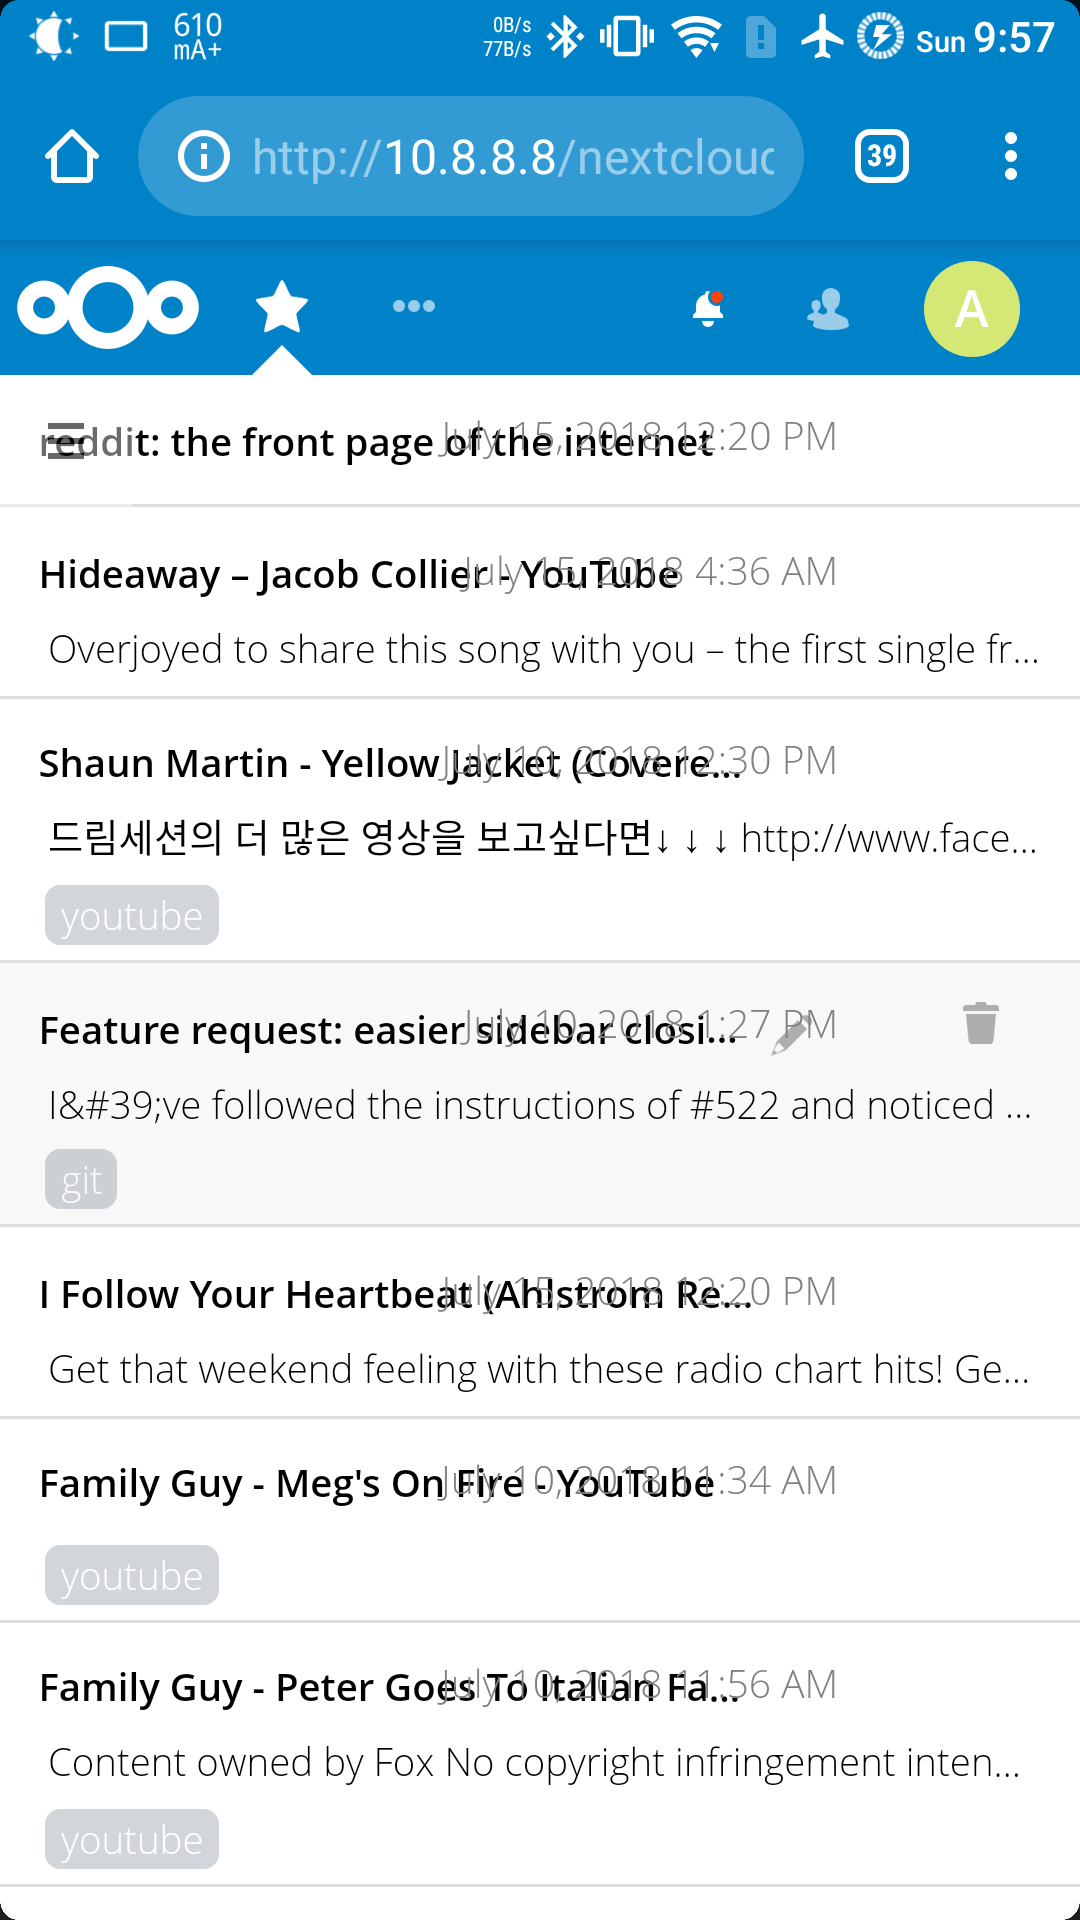Click the browser home icon
Image resolution: width=1080 pixels, height=1920 pixels.
coord(71,155)
